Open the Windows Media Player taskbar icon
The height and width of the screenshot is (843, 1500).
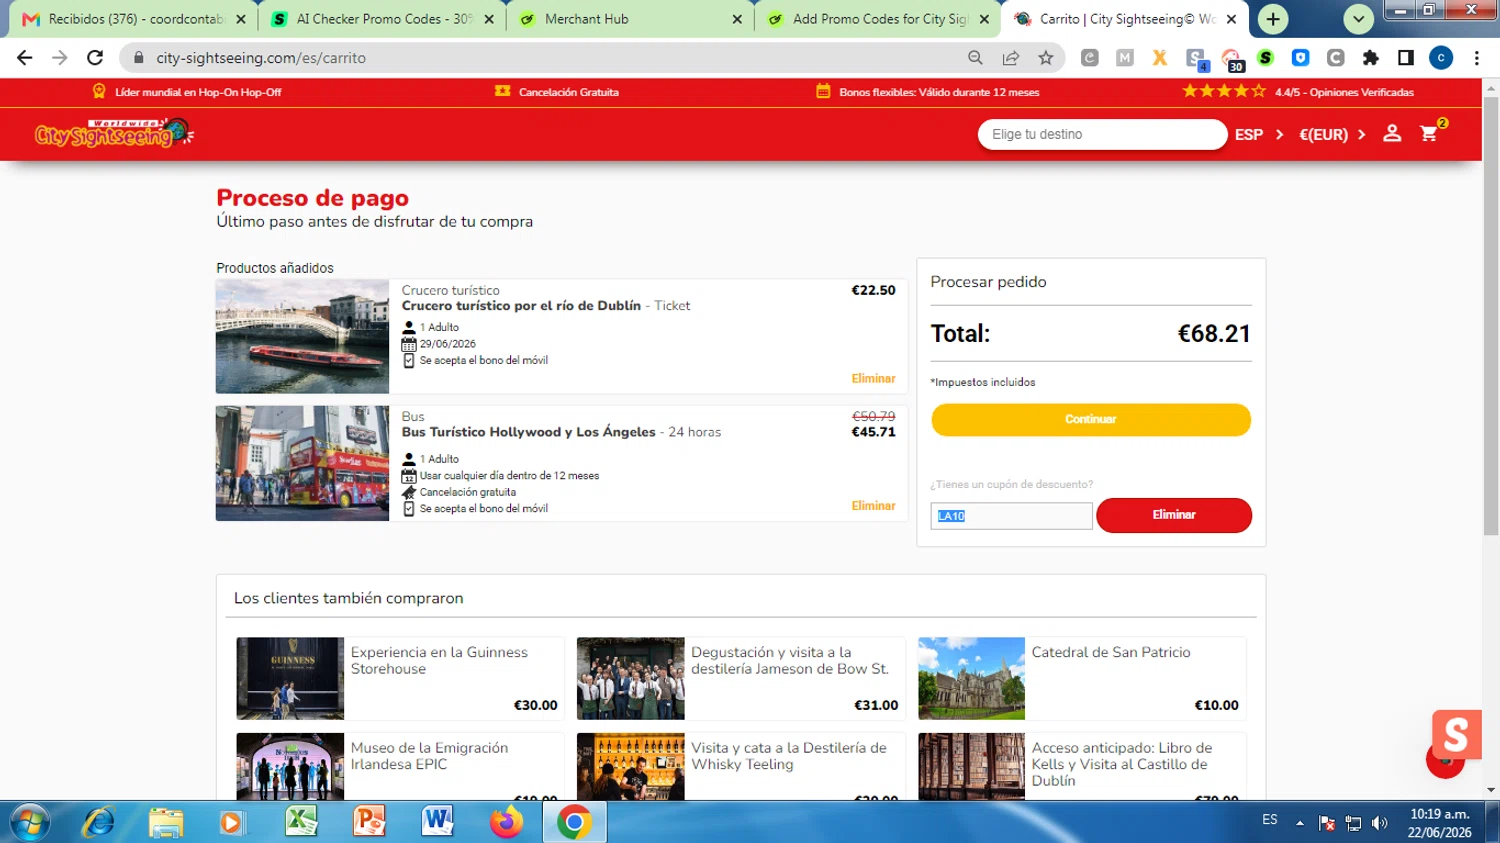click(232, 822)
